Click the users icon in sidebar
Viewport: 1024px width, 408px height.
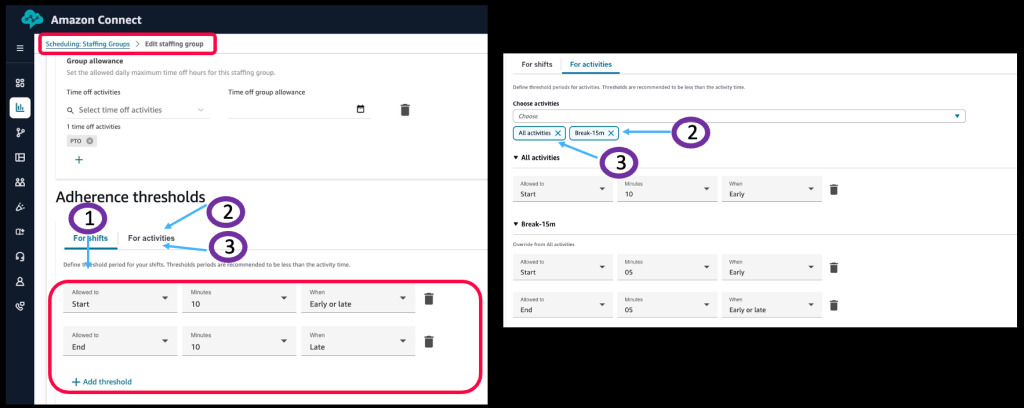point(20,182)
